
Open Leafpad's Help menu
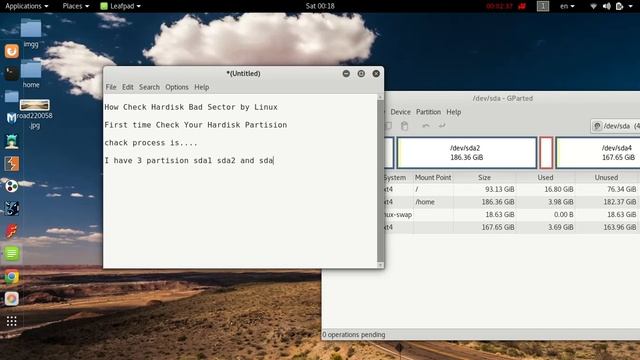pyautogui.click(x=202, y=87)
